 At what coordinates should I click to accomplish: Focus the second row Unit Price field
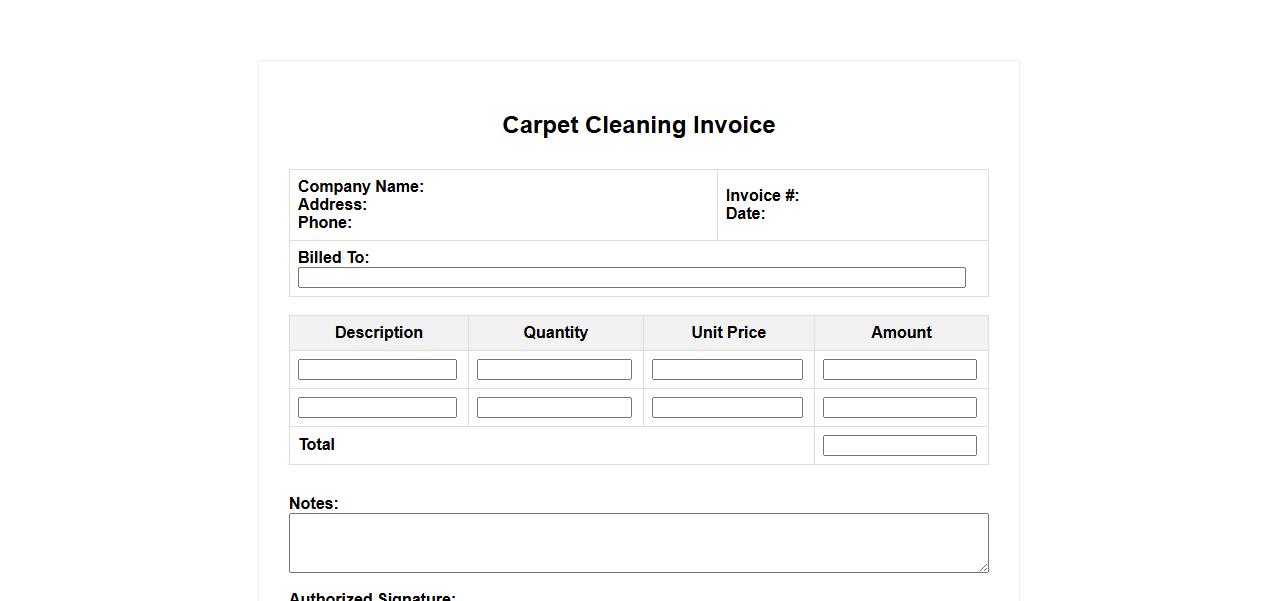[x=727, y=407]
